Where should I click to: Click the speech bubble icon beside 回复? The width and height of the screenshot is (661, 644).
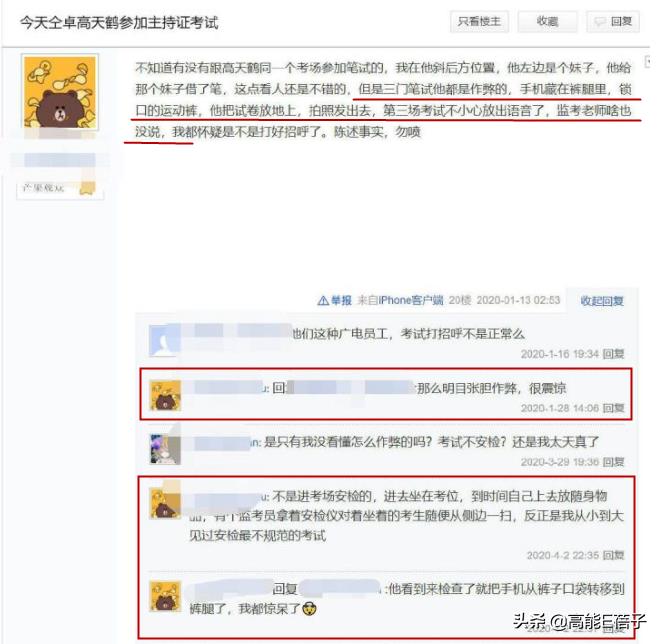[599, 21]
